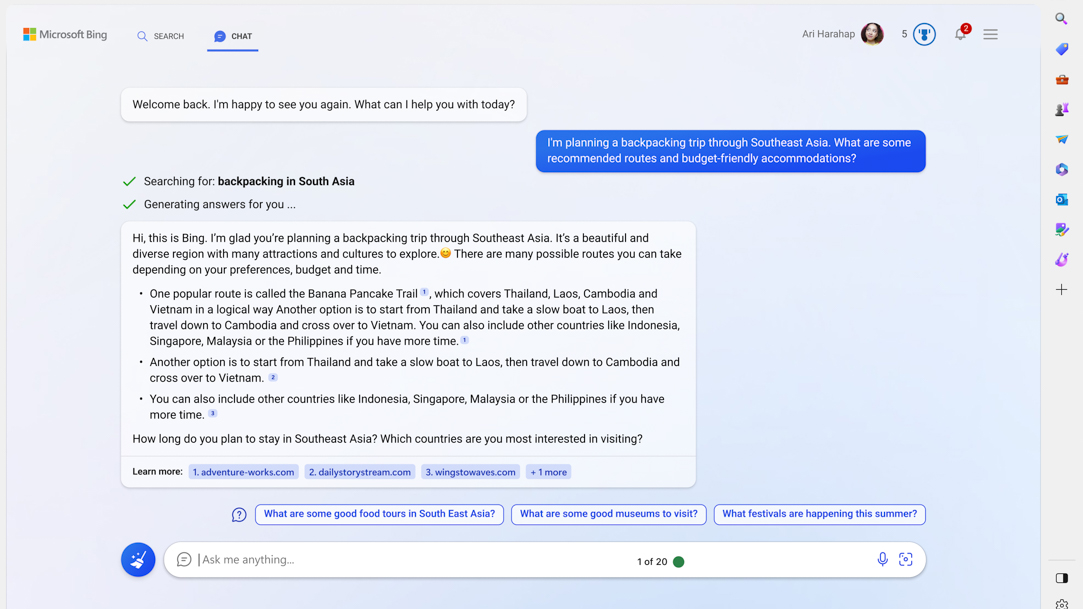Viewport: 1083px width, 609px height.
Task: Open the sidebar Designer pen icon
Action: coord(1062,229)
